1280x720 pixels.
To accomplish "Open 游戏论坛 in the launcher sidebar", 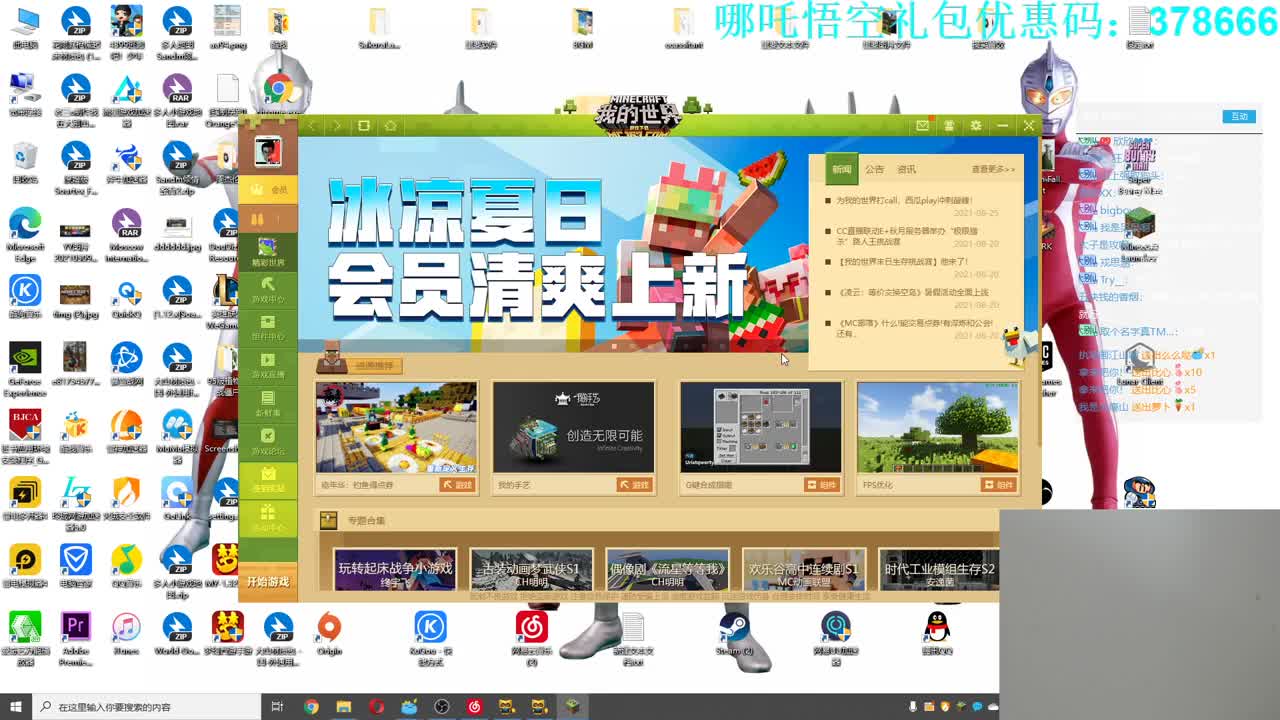I will point(268,442).
